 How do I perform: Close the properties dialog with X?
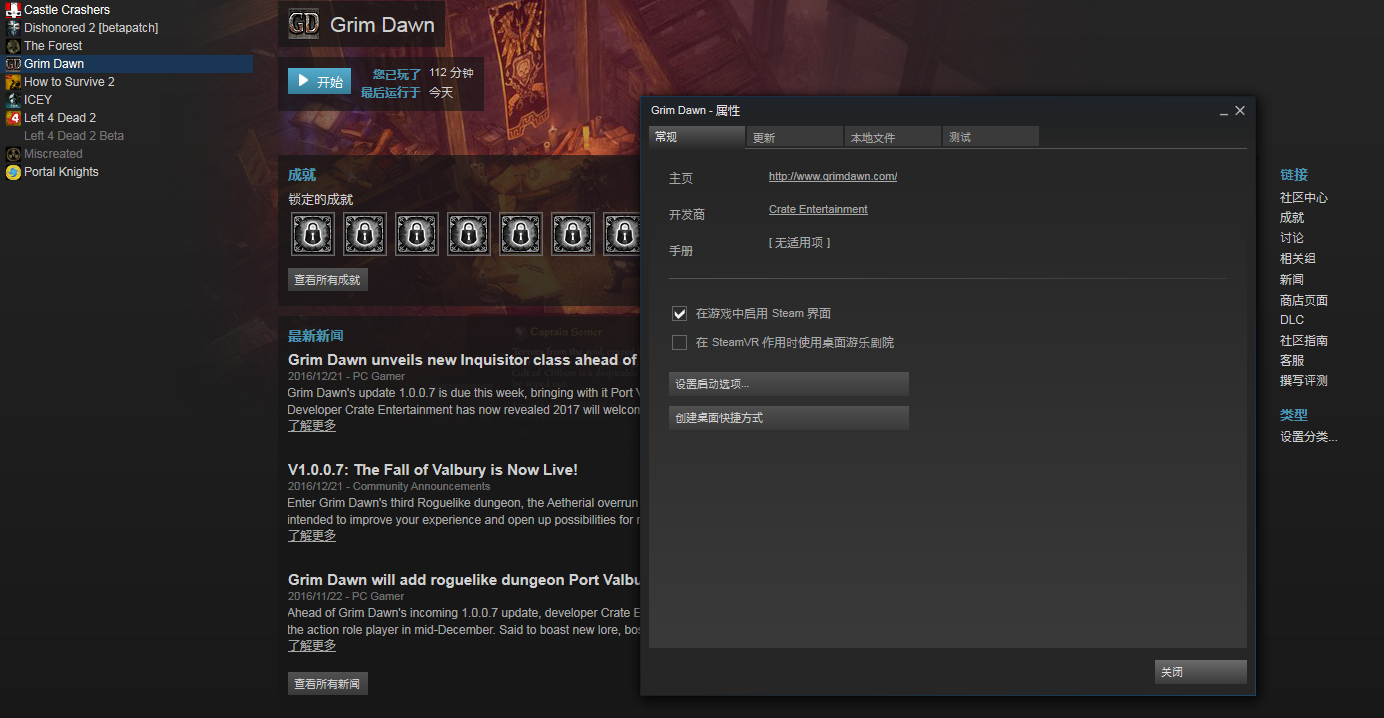coord(1240,111)
